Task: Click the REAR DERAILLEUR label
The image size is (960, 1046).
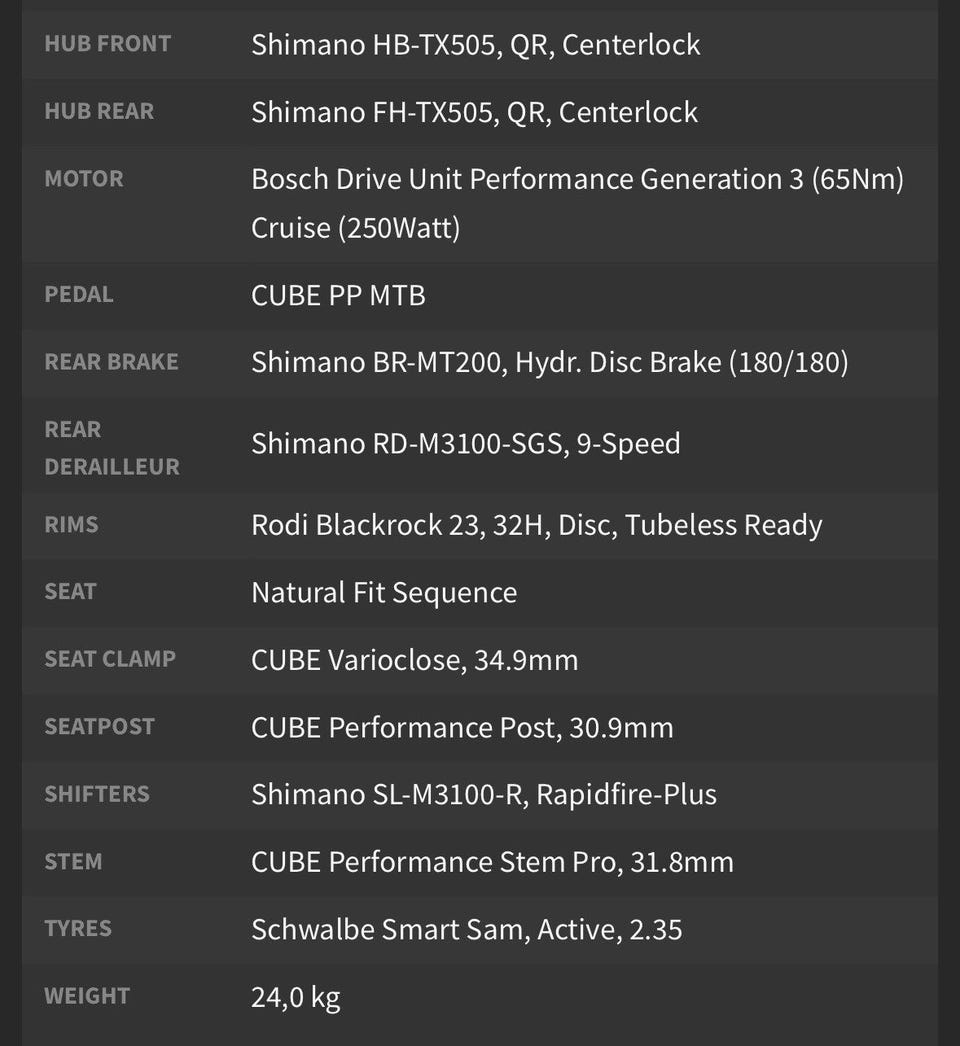Action: (x=111, y=448)
